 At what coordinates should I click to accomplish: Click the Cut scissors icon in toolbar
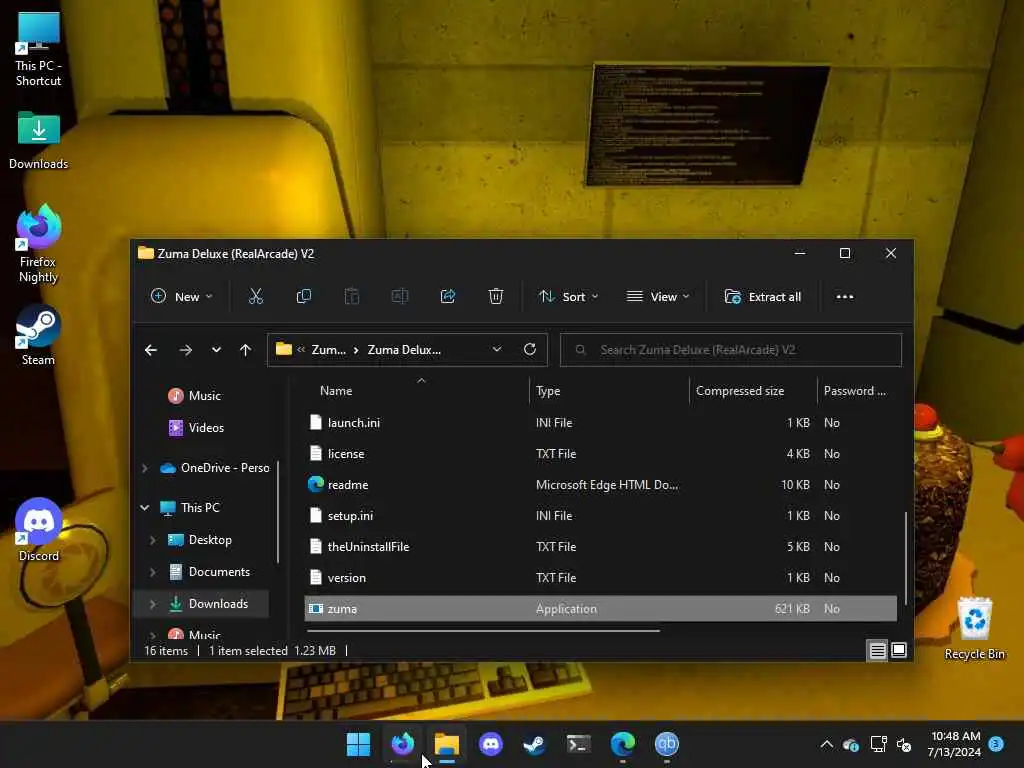[x=255, y=296]
